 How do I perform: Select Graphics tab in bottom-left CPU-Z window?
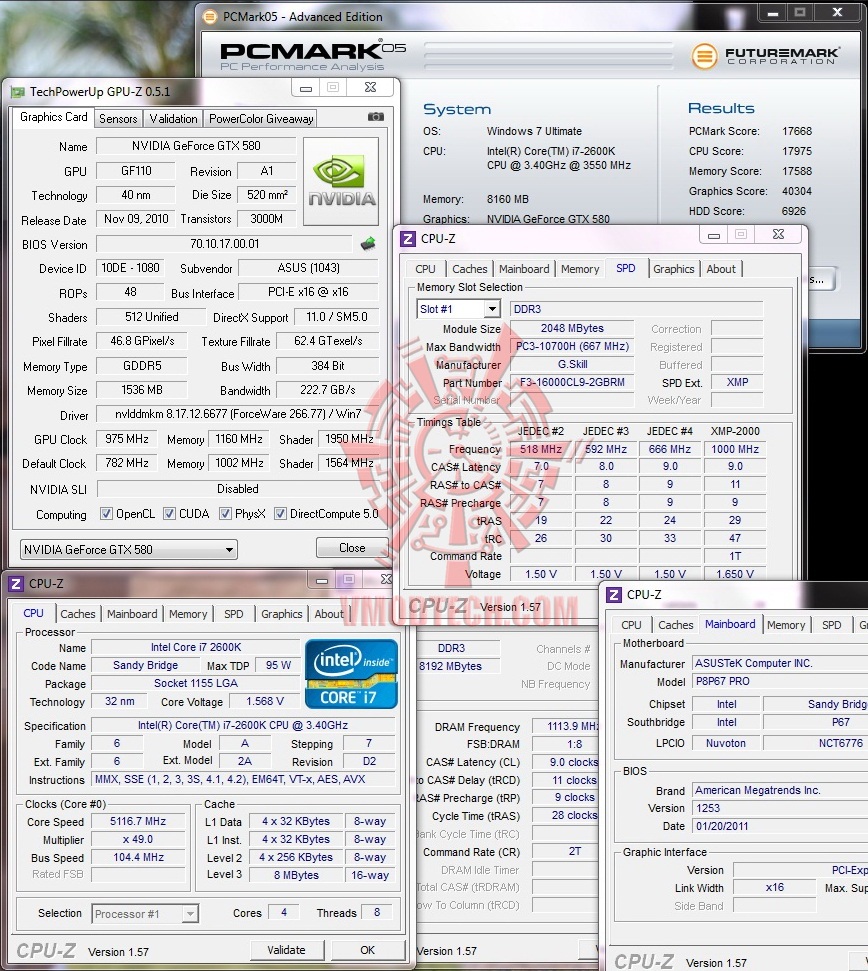click(282, 614)
